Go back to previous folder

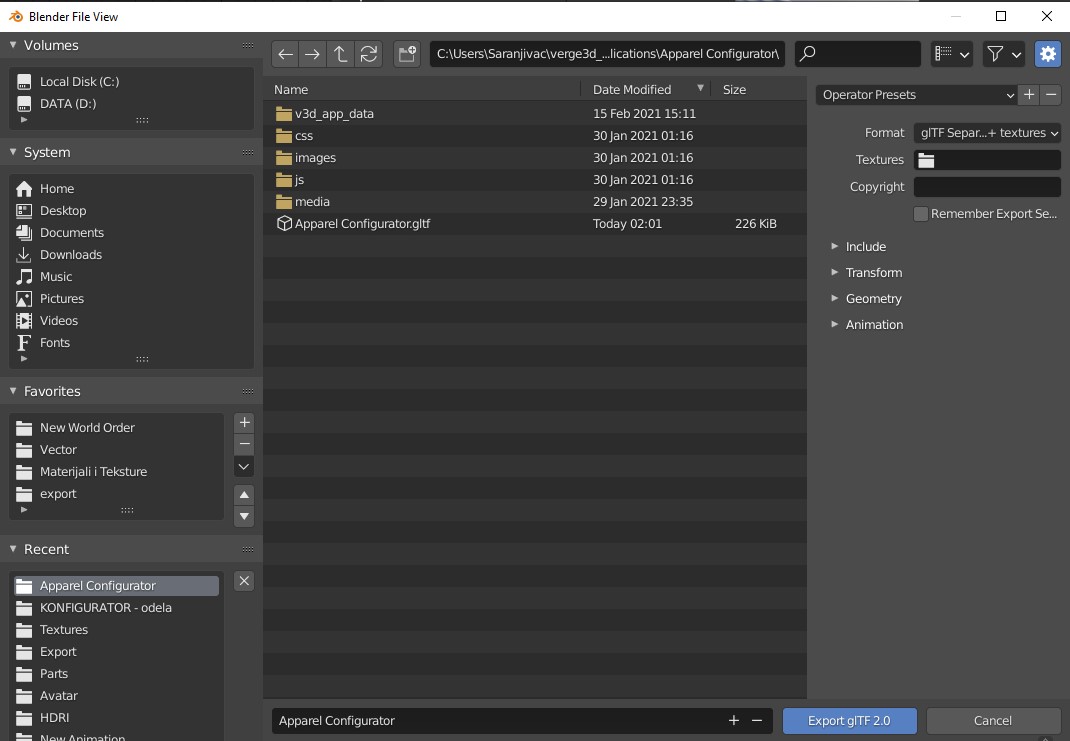tap(285, 54)
